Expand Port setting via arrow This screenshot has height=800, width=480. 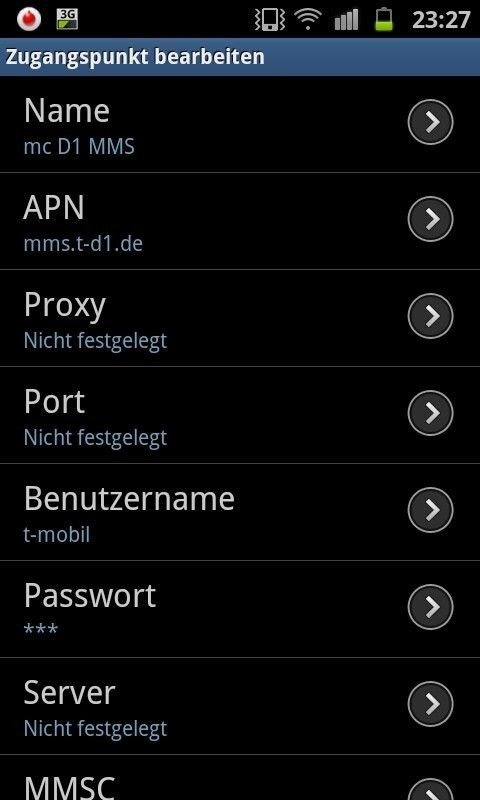pos(431,413)
